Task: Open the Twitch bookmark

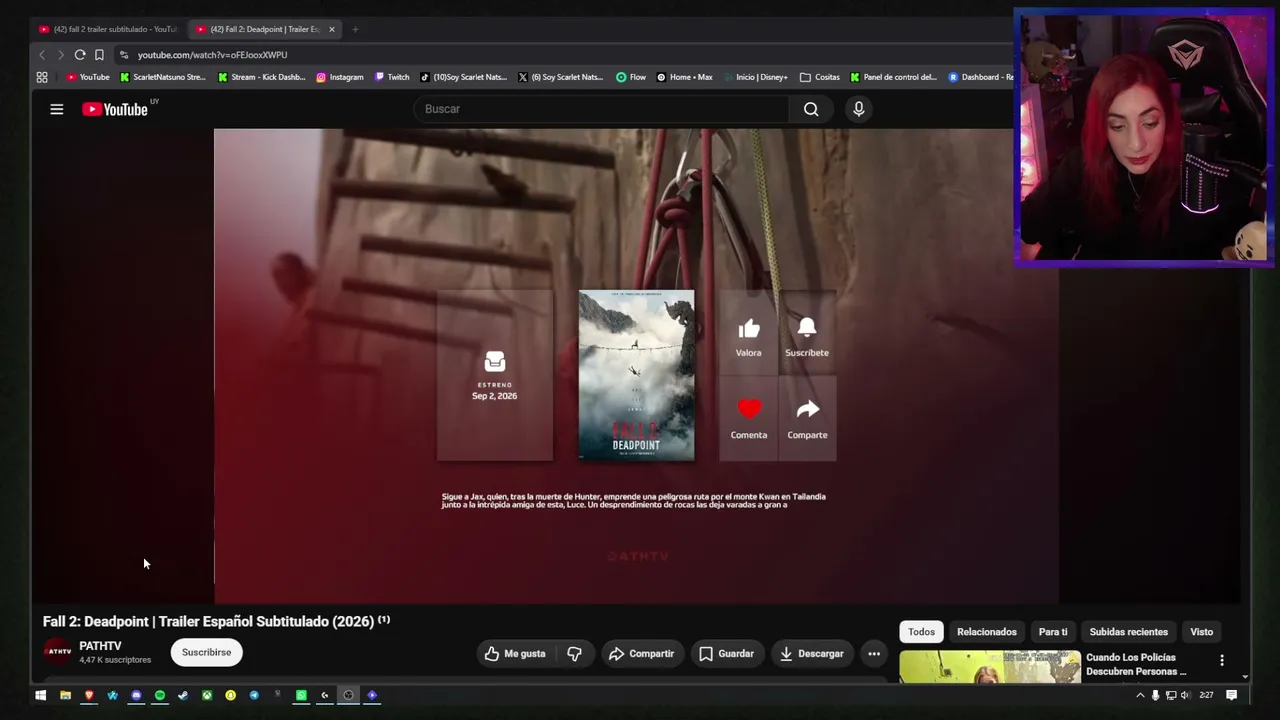Action: pyautogui.click(x=392, y=77)
